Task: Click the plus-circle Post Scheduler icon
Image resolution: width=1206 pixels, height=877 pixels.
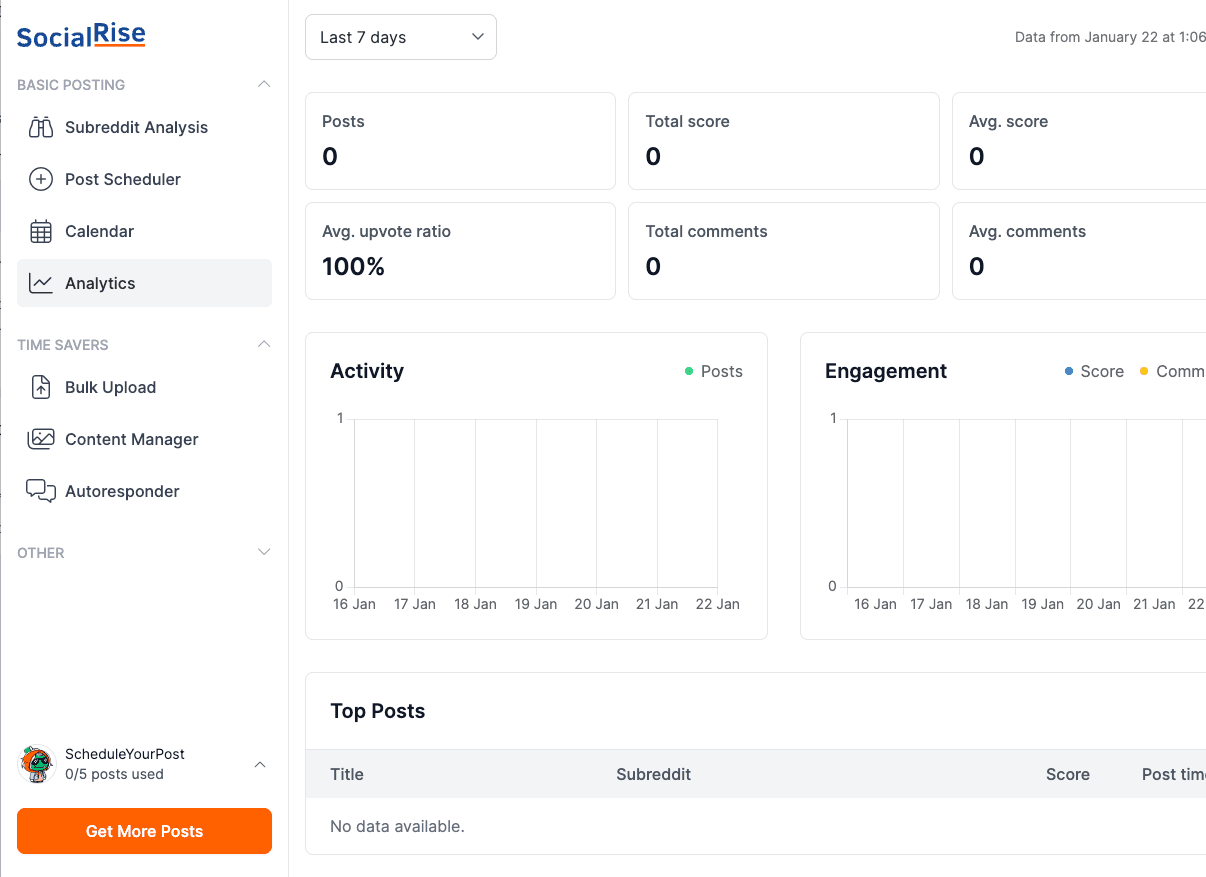Action: [x=41, y=179]
